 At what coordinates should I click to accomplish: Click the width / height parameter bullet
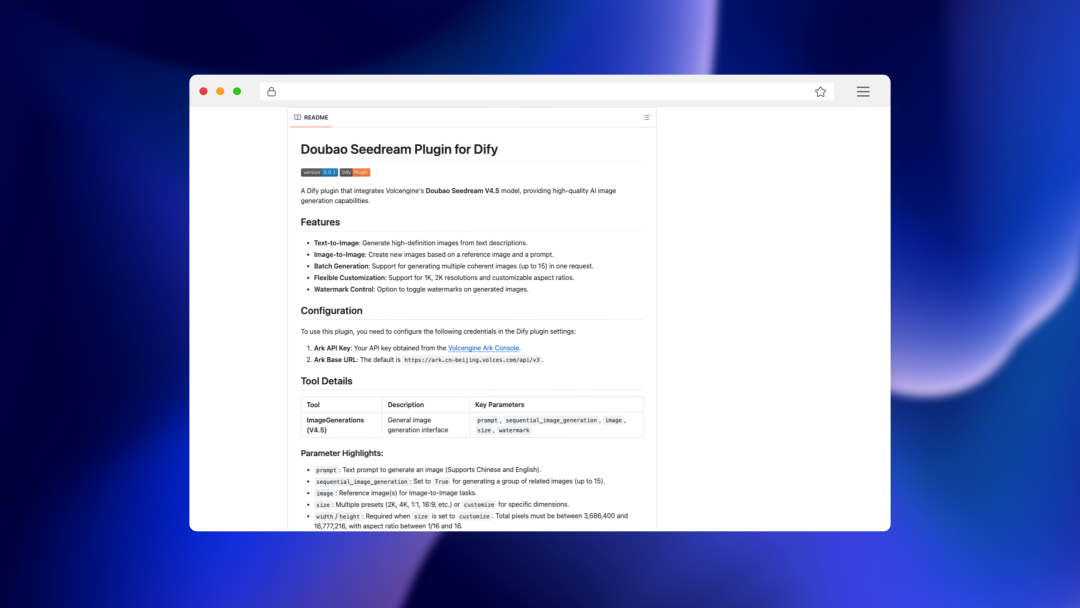[471, 521]
